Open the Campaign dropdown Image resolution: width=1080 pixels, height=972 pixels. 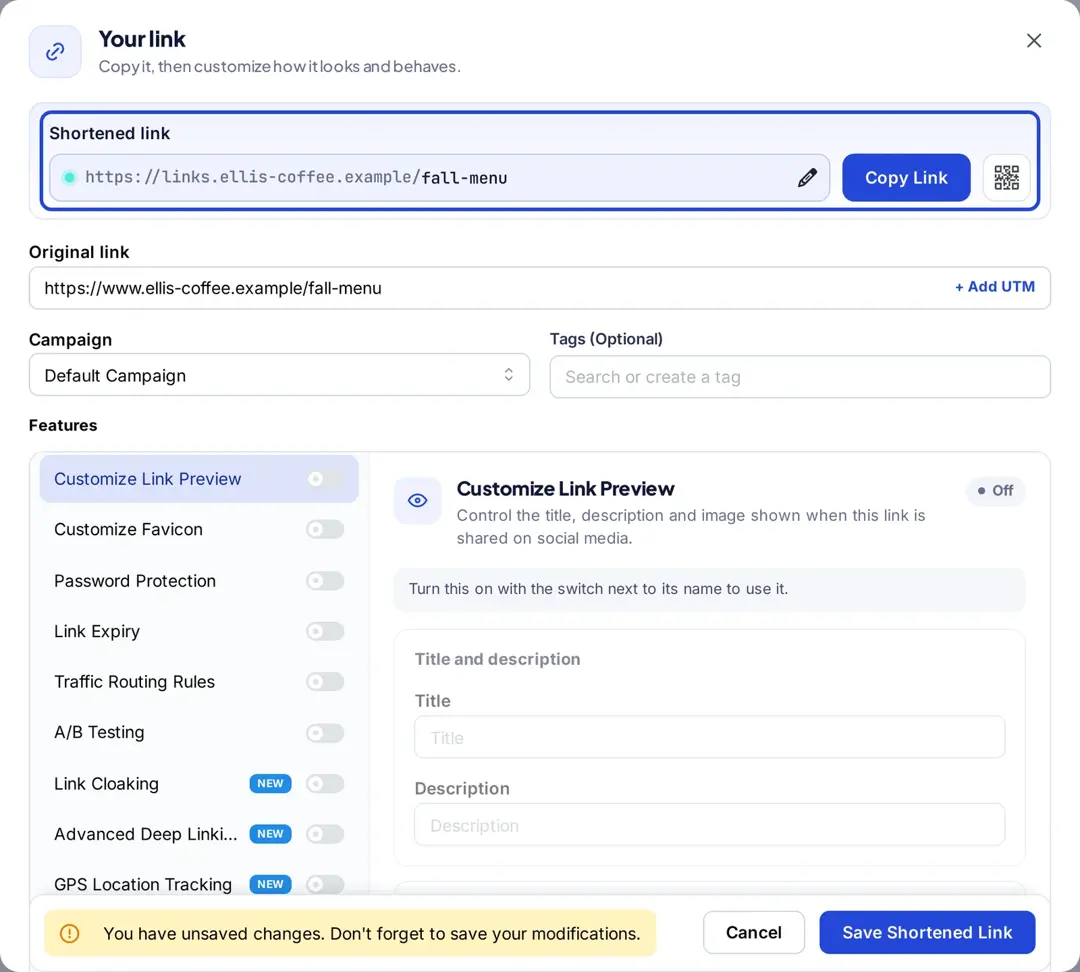[x=279, y=375]
